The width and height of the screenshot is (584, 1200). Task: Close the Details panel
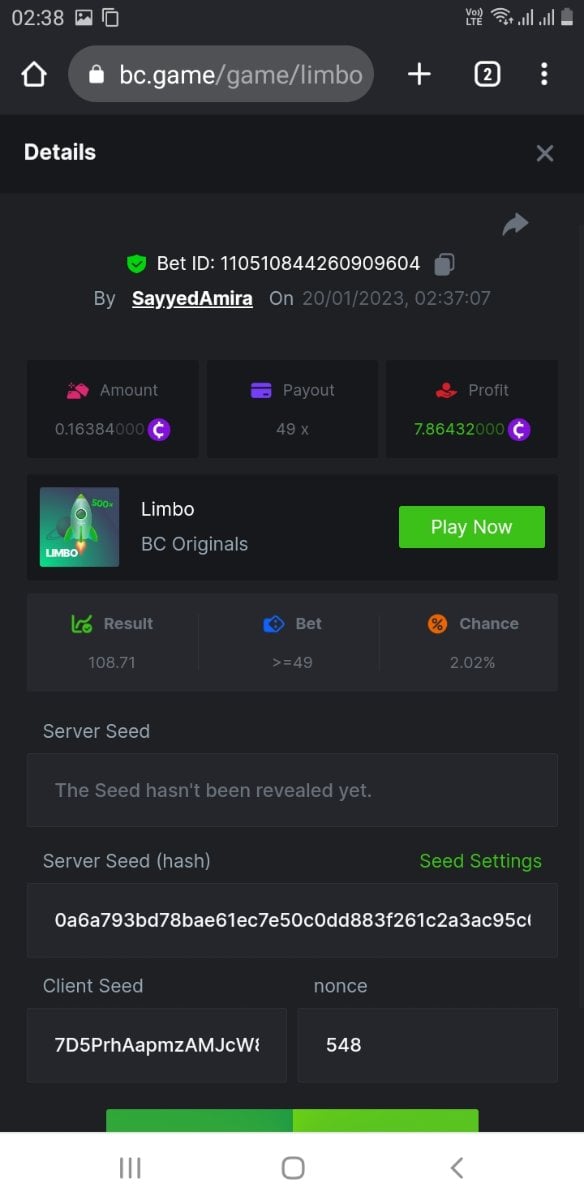click(545, 153)
